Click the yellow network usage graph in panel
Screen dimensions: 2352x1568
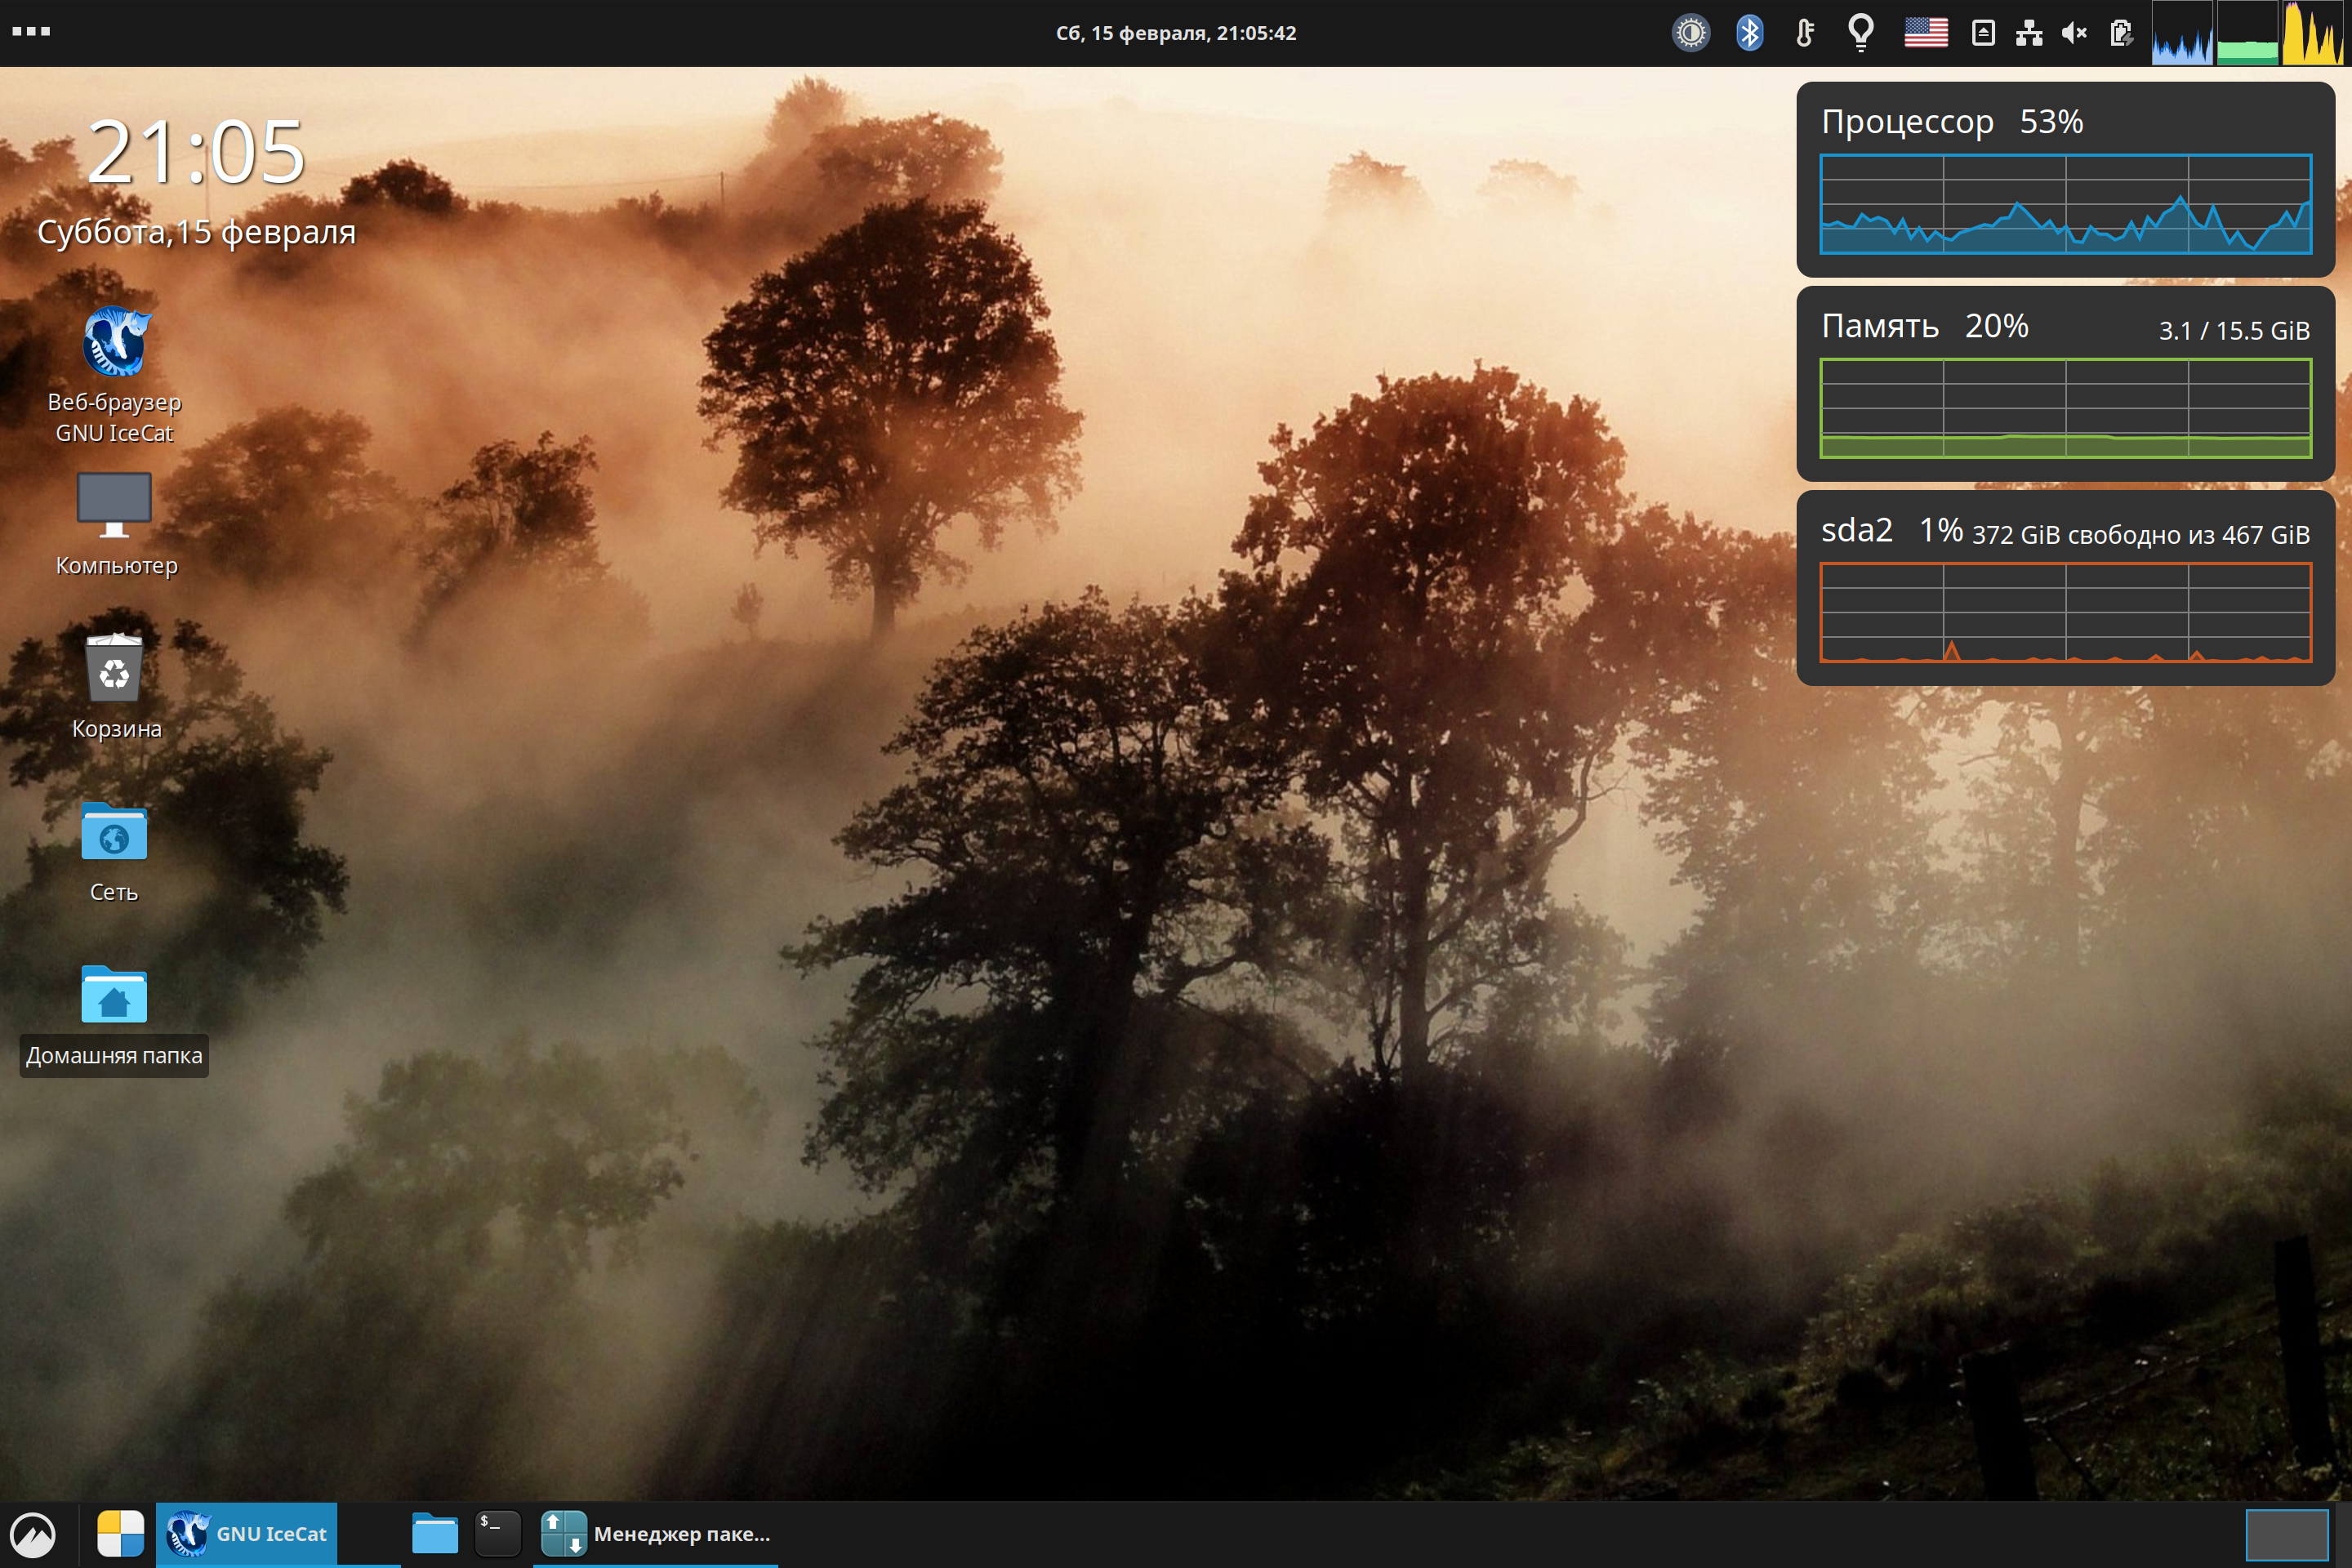2313,33
